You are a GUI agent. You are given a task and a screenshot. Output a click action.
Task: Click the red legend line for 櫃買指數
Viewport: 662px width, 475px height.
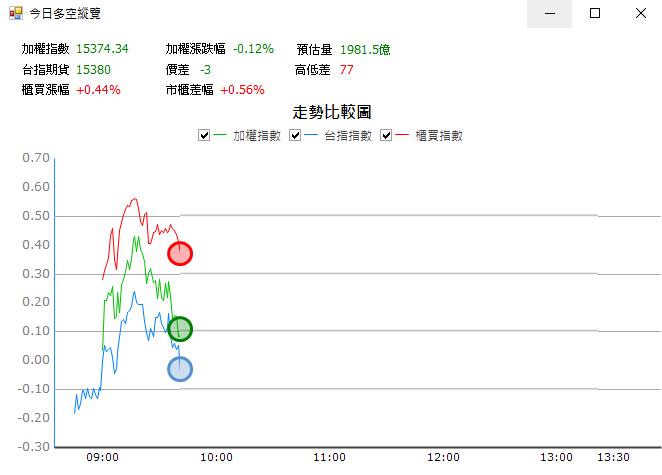pos(402,135)
